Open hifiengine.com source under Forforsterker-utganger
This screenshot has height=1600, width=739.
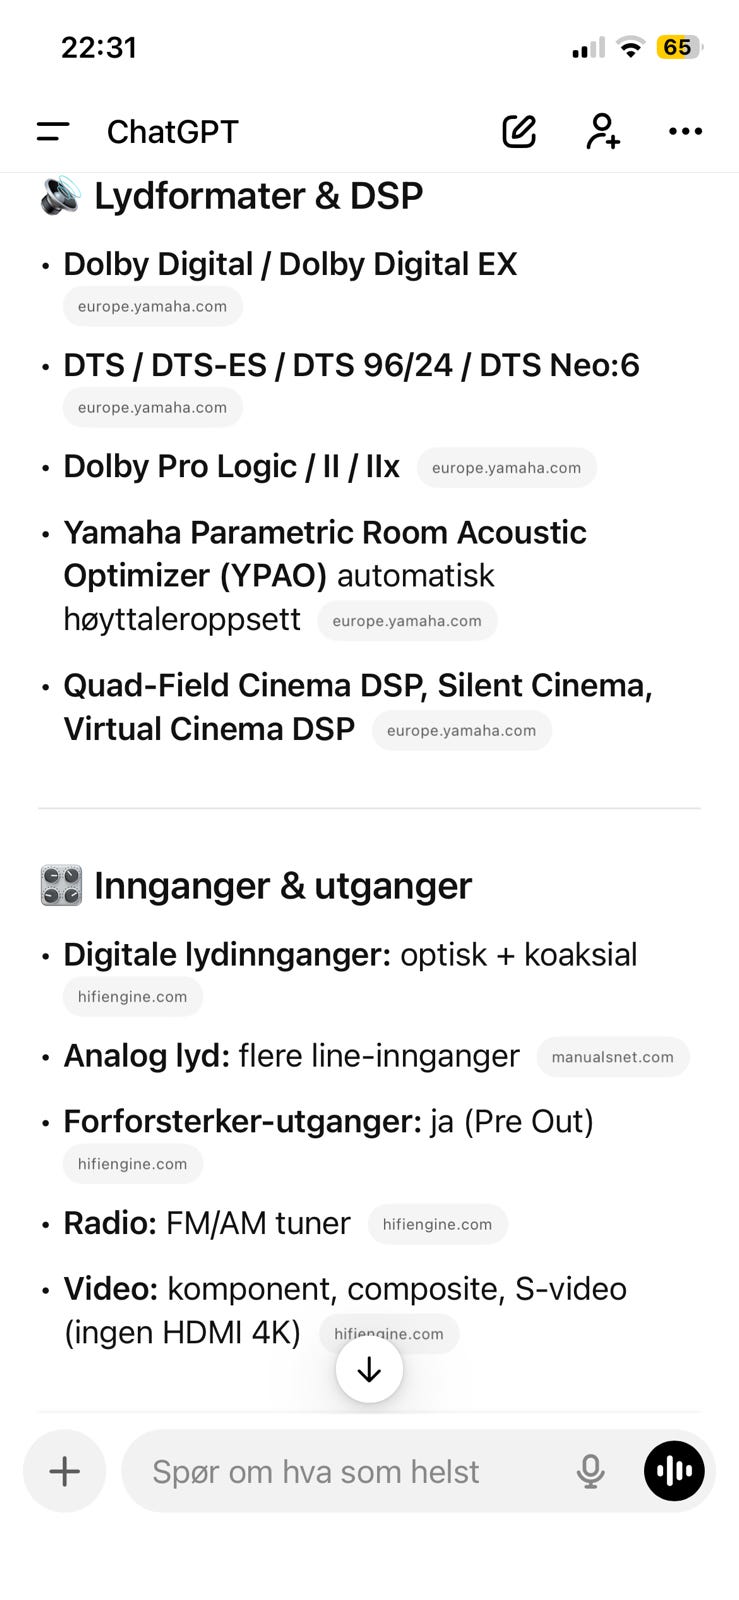coord(132,1163)
